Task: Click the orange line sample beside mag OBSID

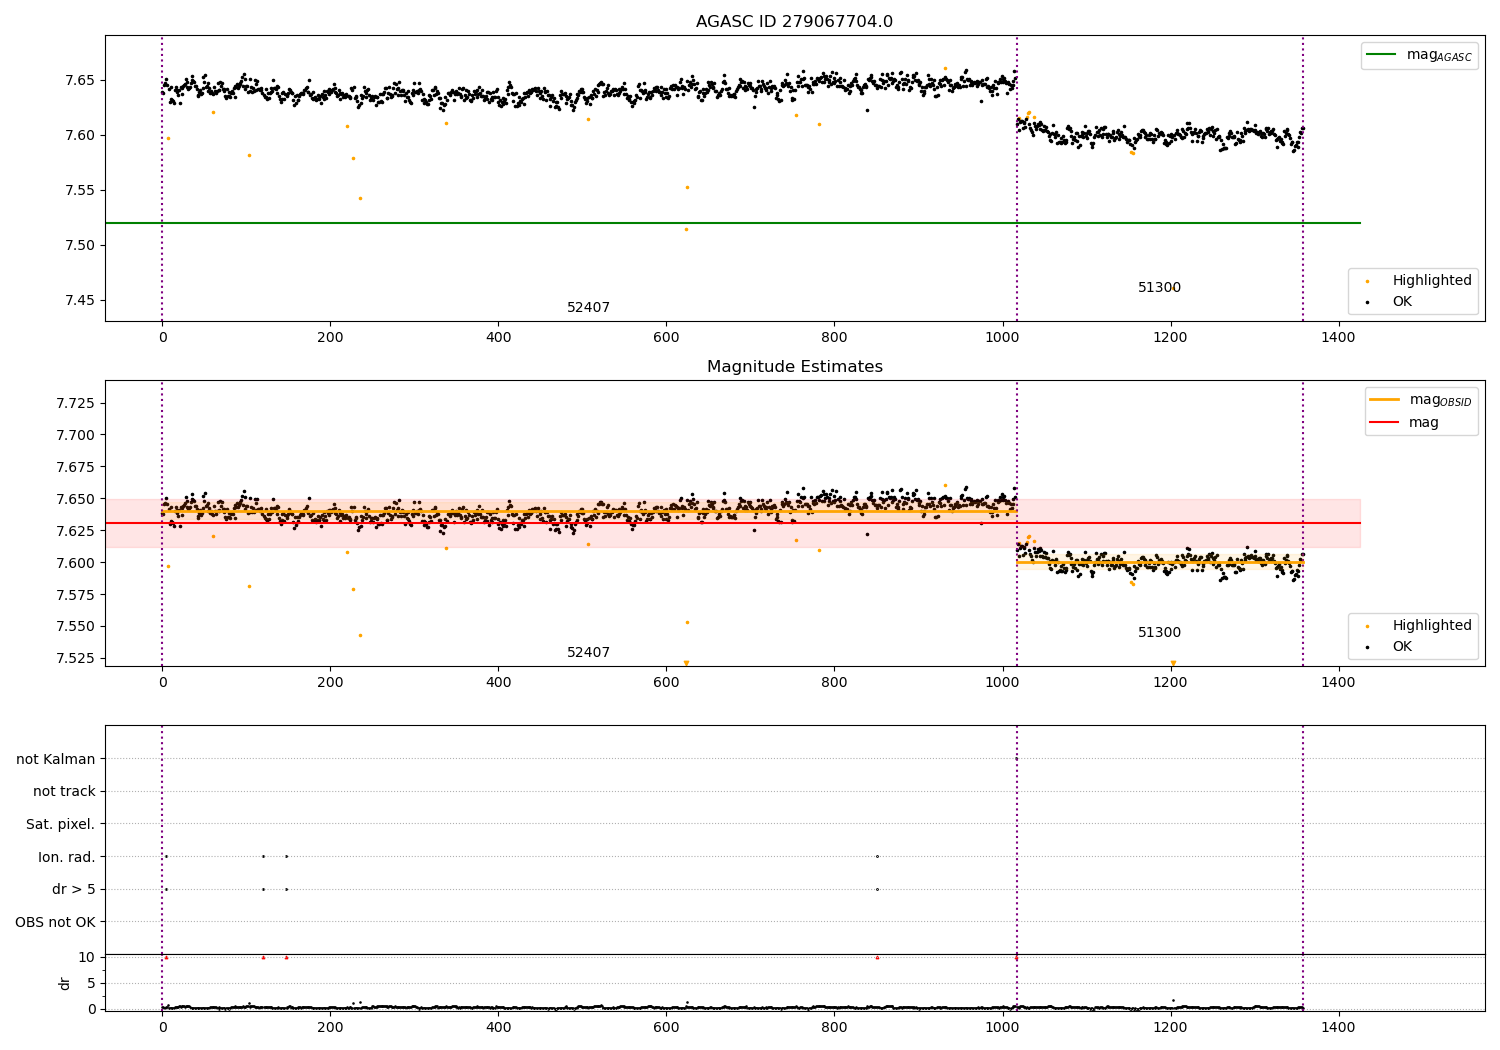Action: coord(1384,399)
